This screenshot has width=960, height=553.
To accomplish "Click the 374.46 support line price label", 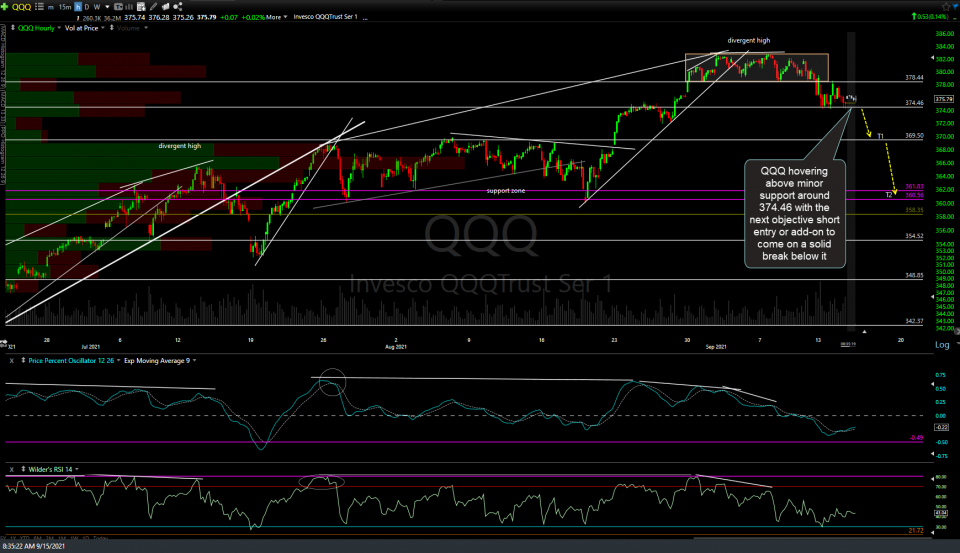I will tap(914, 103).
